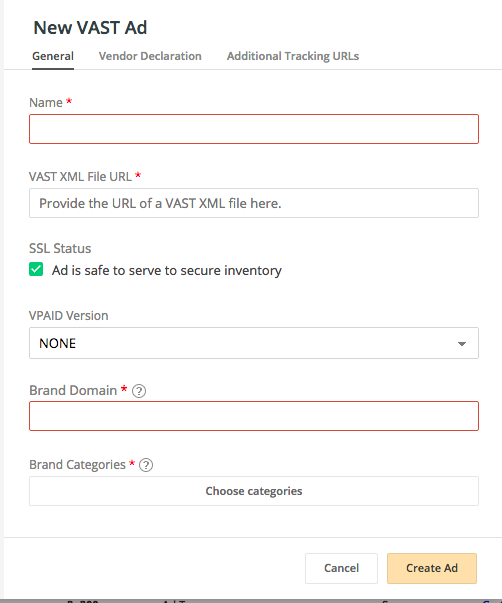Click the help icon next to Brand Domain
The width and height of the screenshot is (502, 603).
click(138, 391)
